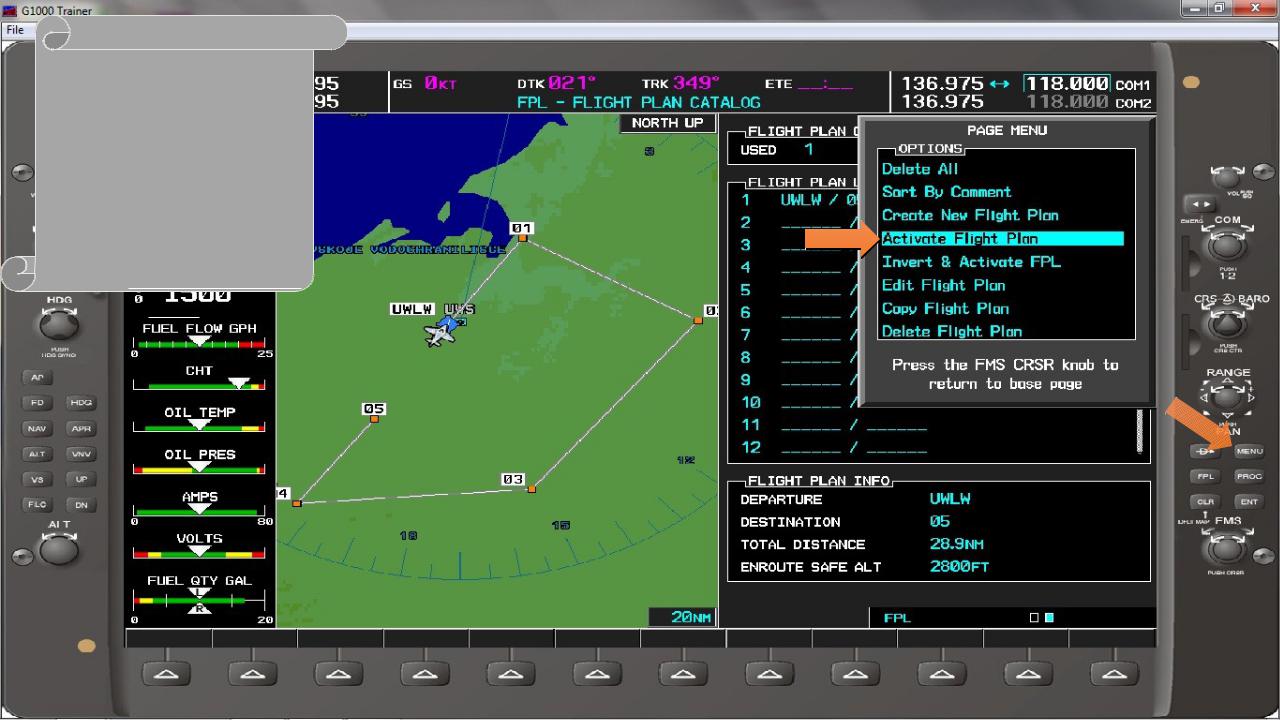The image size is (1280, 720).
Task: Push the Direct-To key beside MENU
Action: (x=1206, y=451)
